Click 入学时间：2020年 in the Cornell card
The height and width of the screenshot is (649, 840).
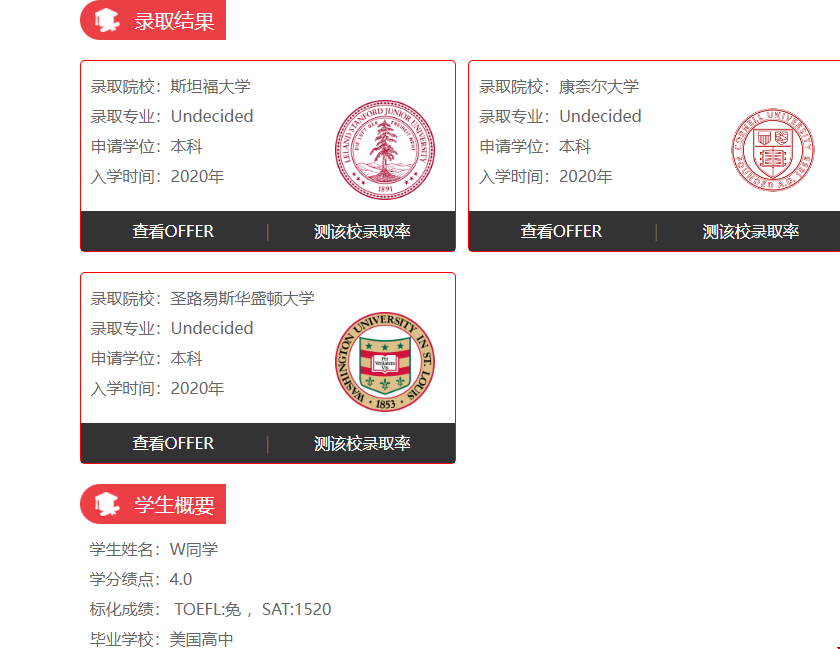pyautogui.click(x=545, y=176)
